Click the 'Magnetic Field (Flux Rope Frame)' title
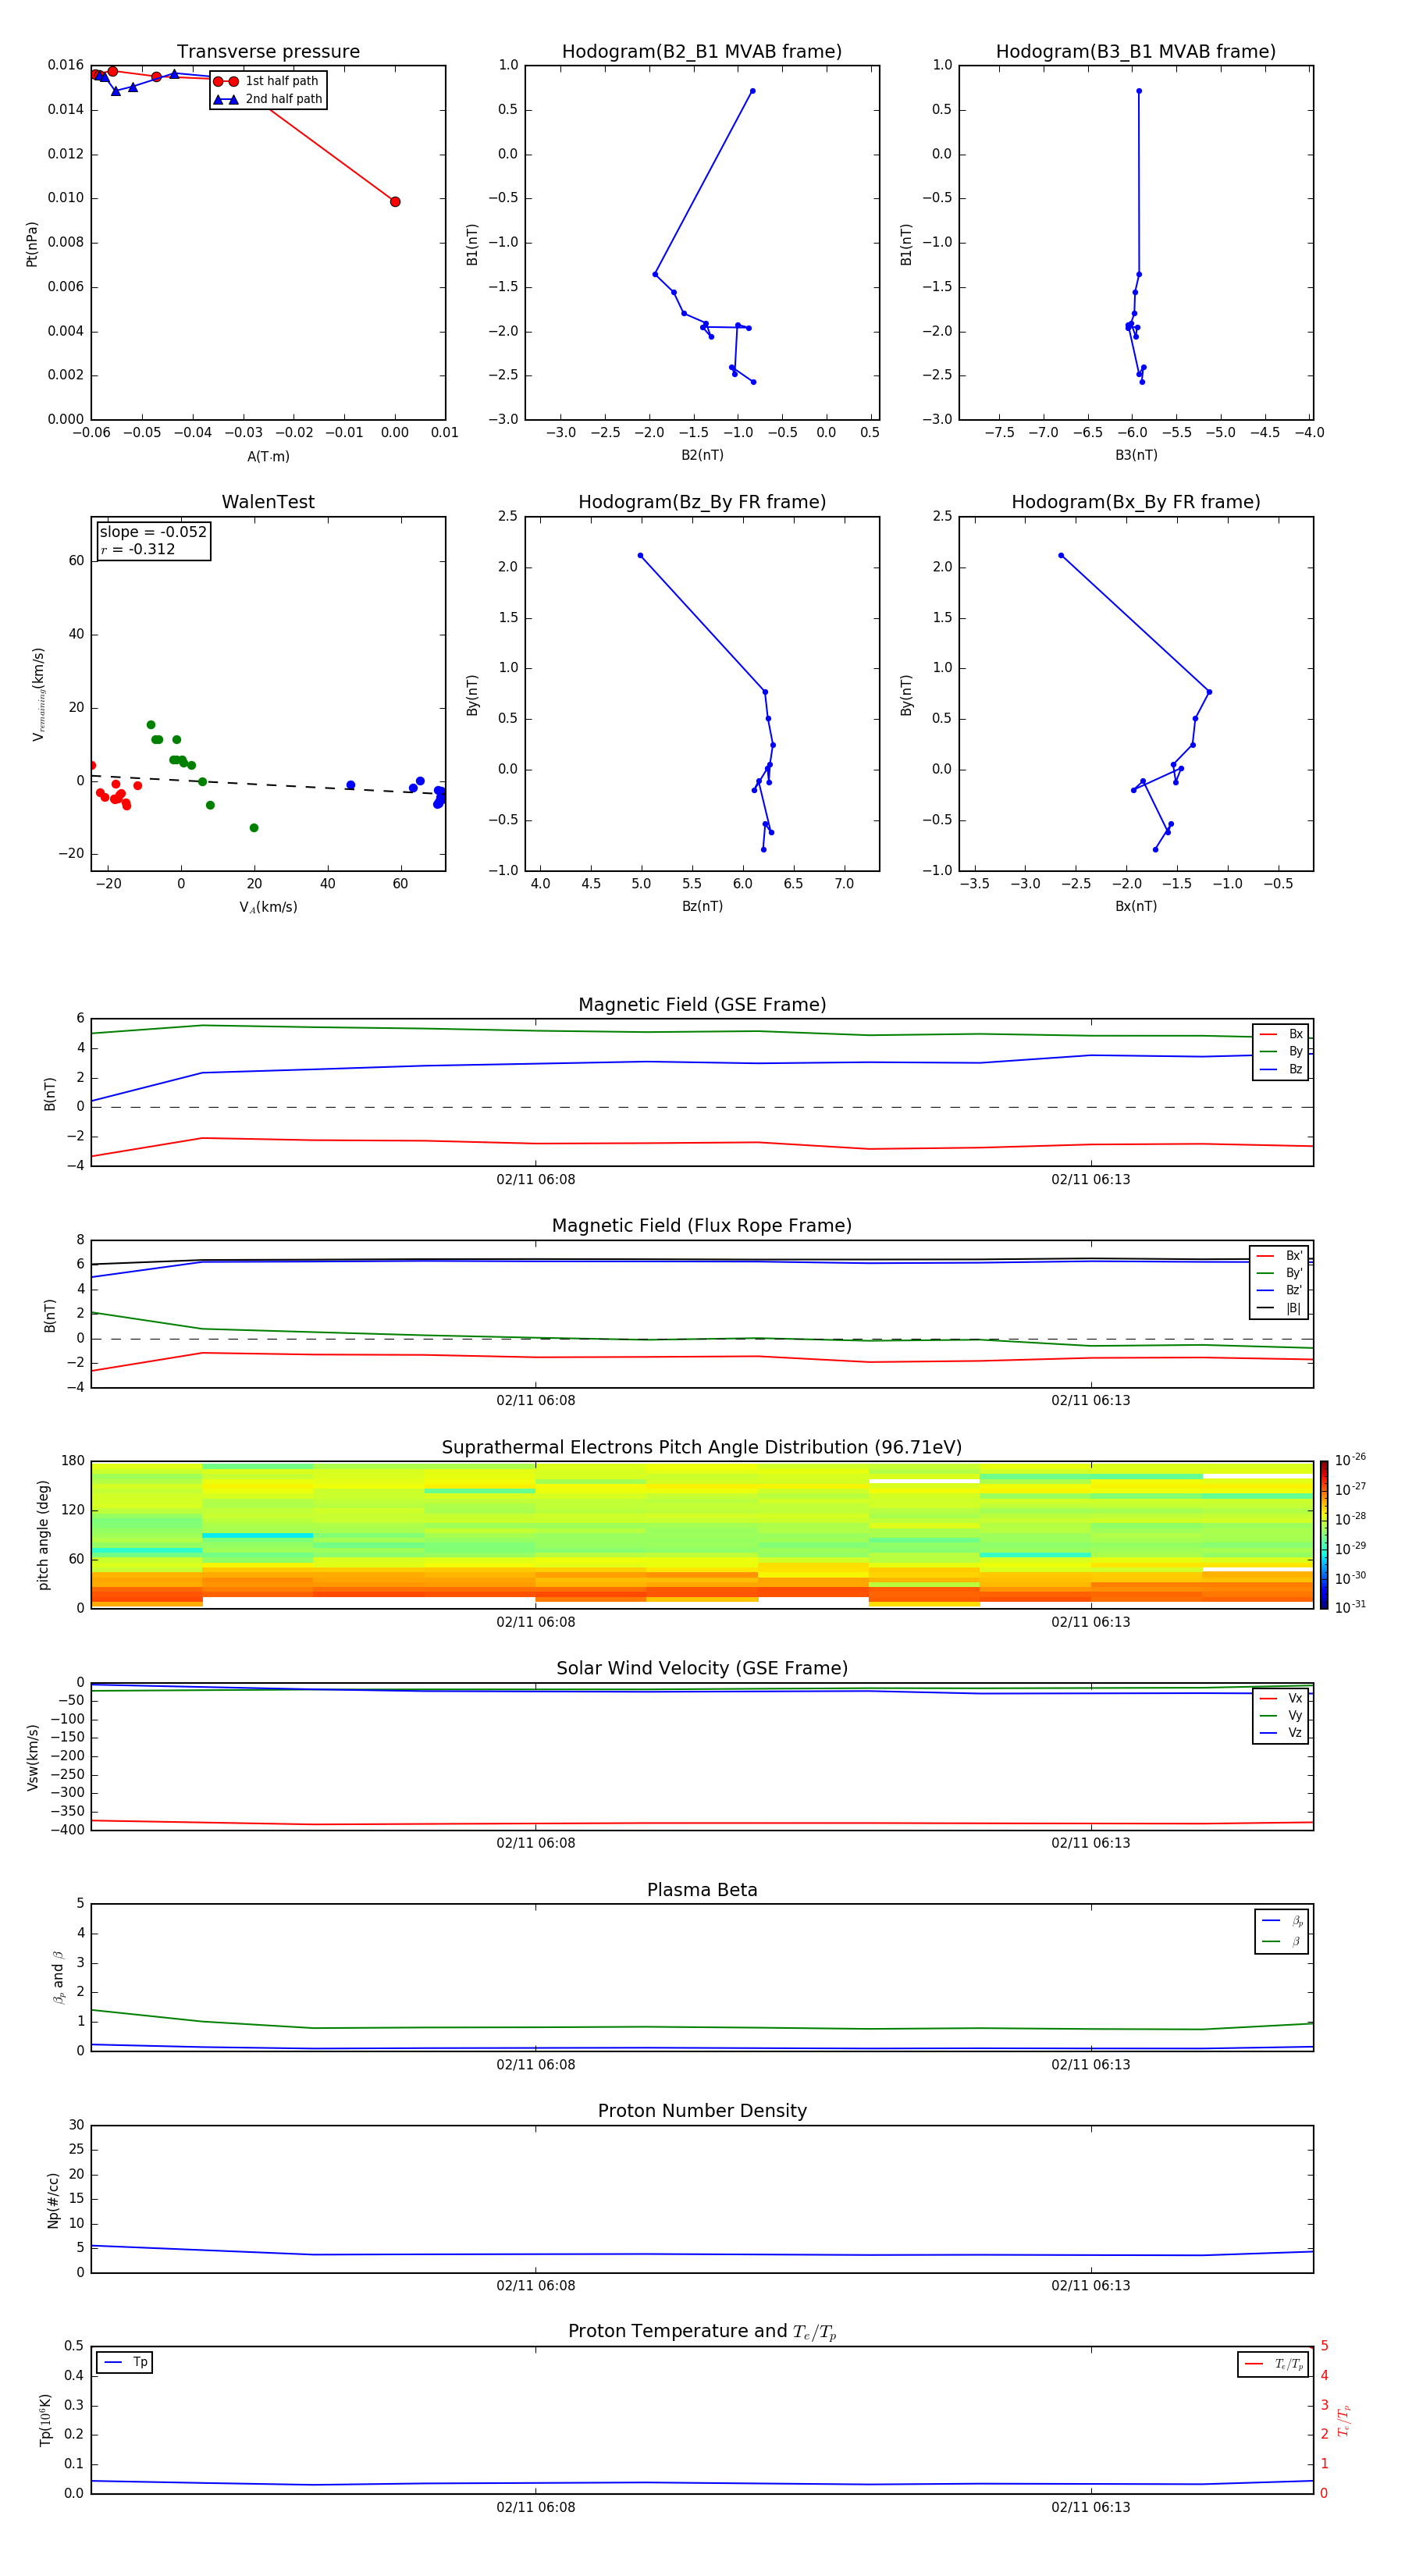Viewport: 1405px width, 2576px height. (702, 1226)
